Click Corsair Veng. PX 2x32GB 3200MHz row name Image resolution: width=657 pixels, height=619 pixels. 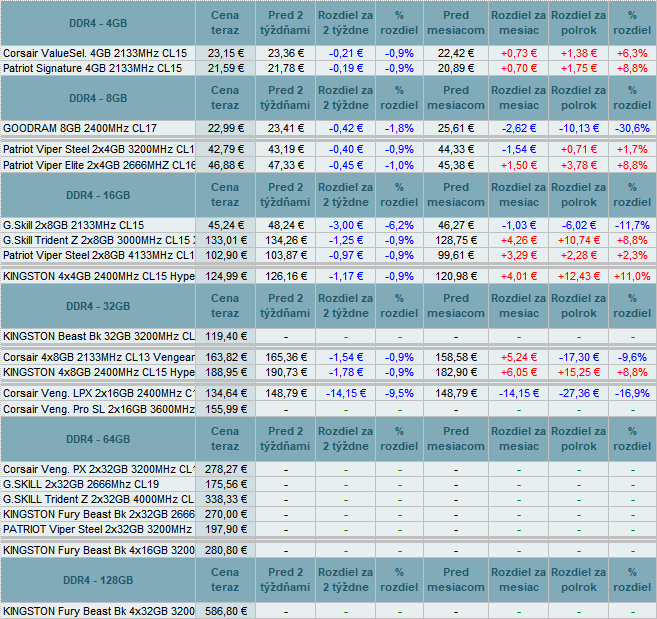click(98, 469)
